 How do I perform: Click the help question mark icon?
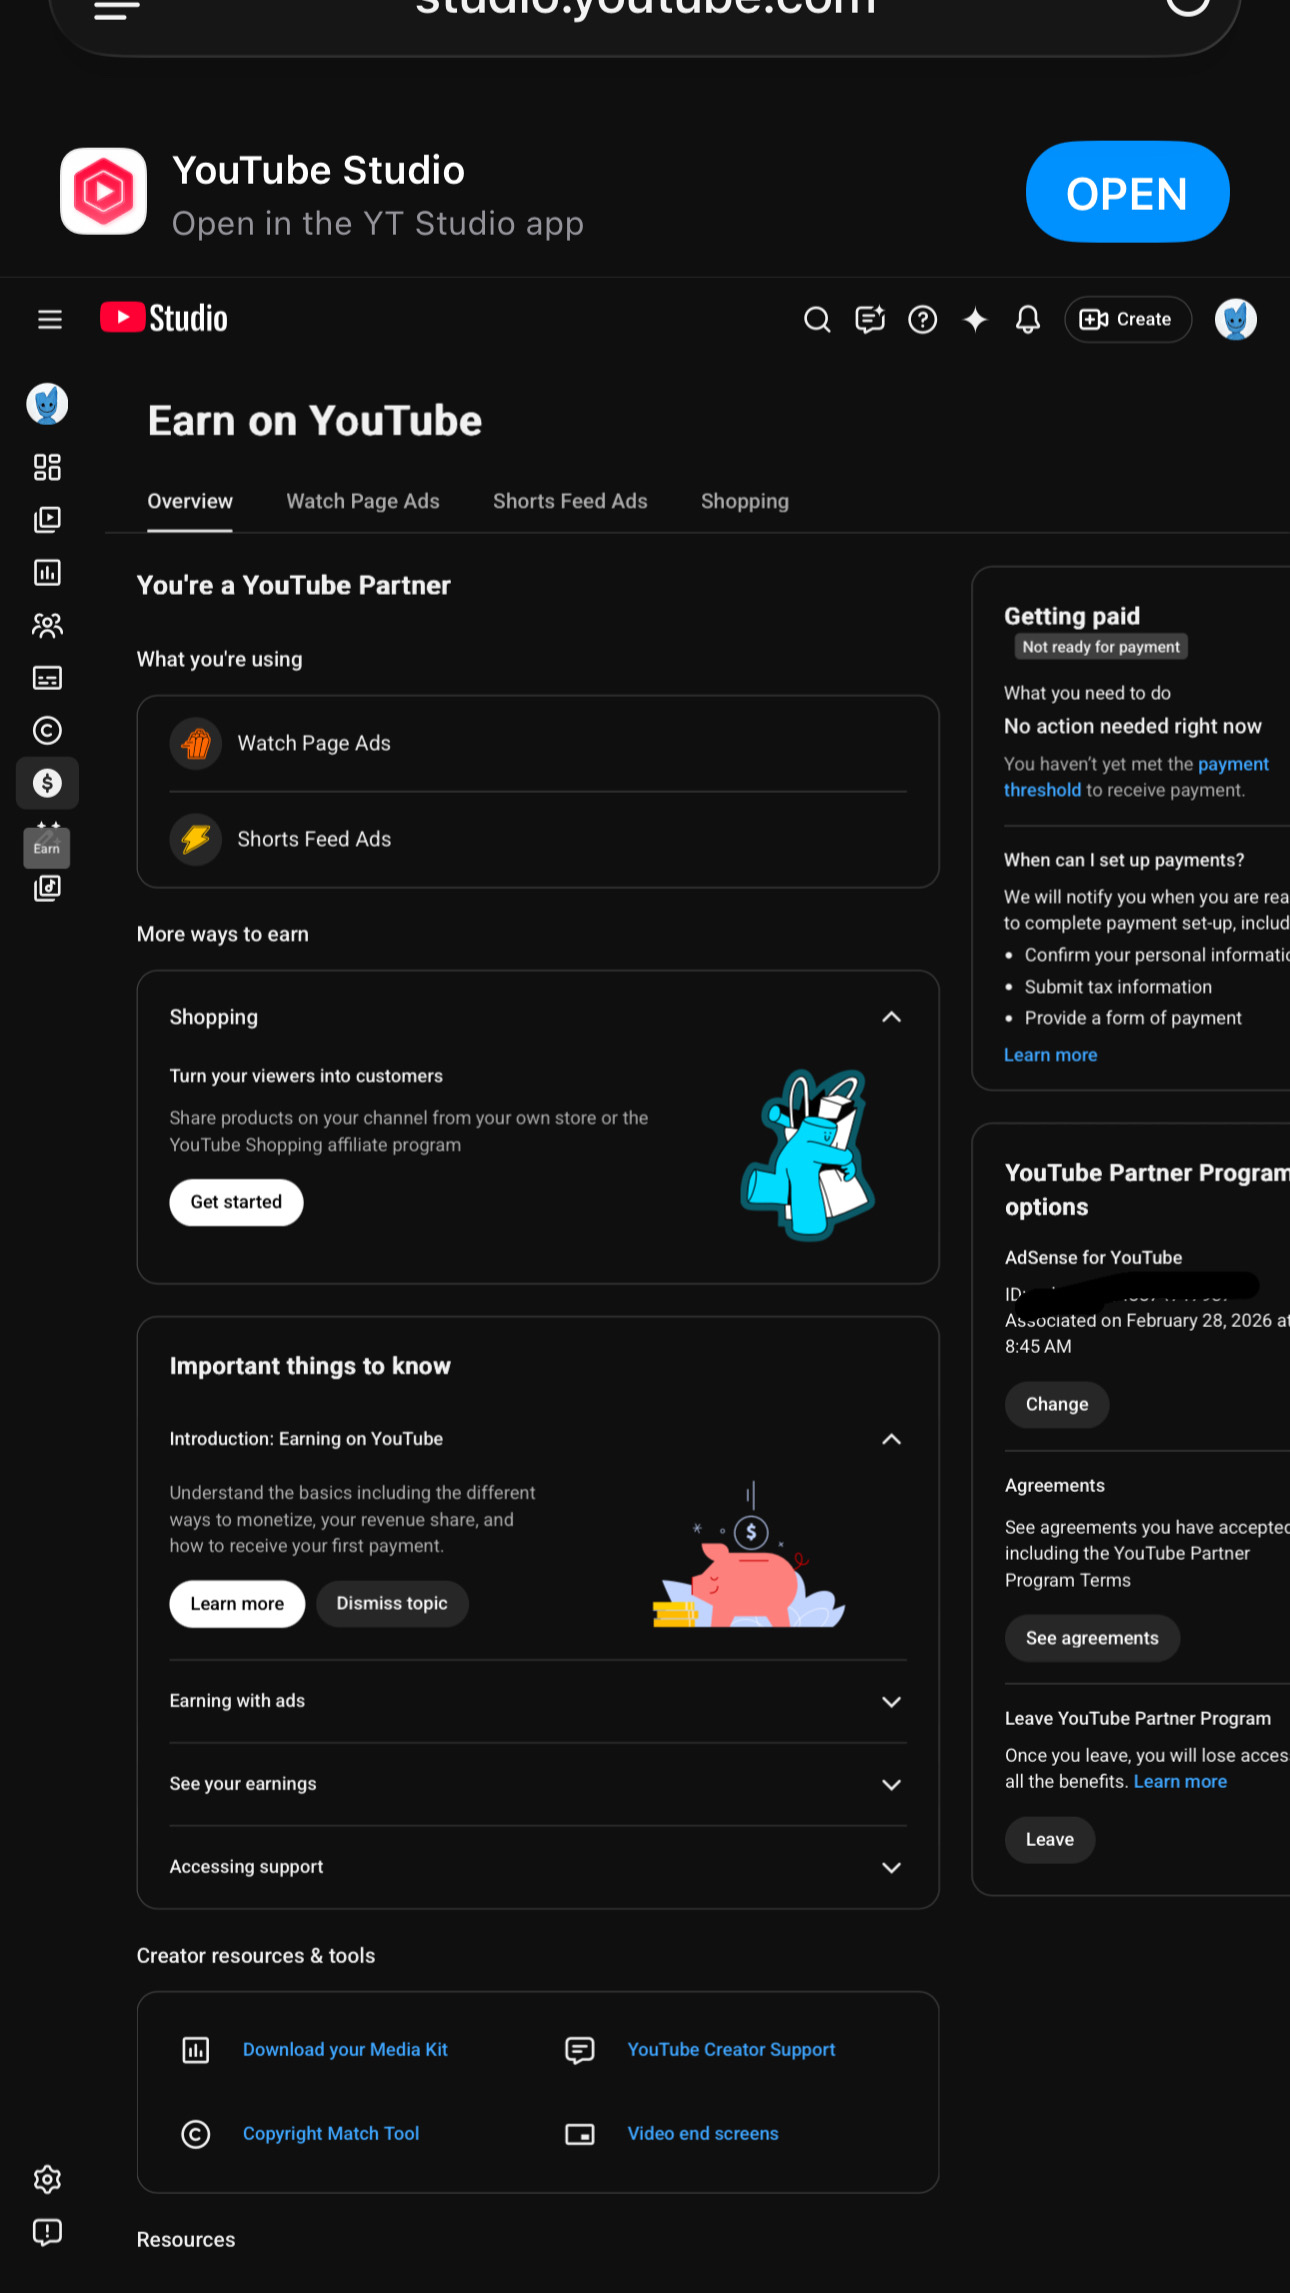click(922, 320)
